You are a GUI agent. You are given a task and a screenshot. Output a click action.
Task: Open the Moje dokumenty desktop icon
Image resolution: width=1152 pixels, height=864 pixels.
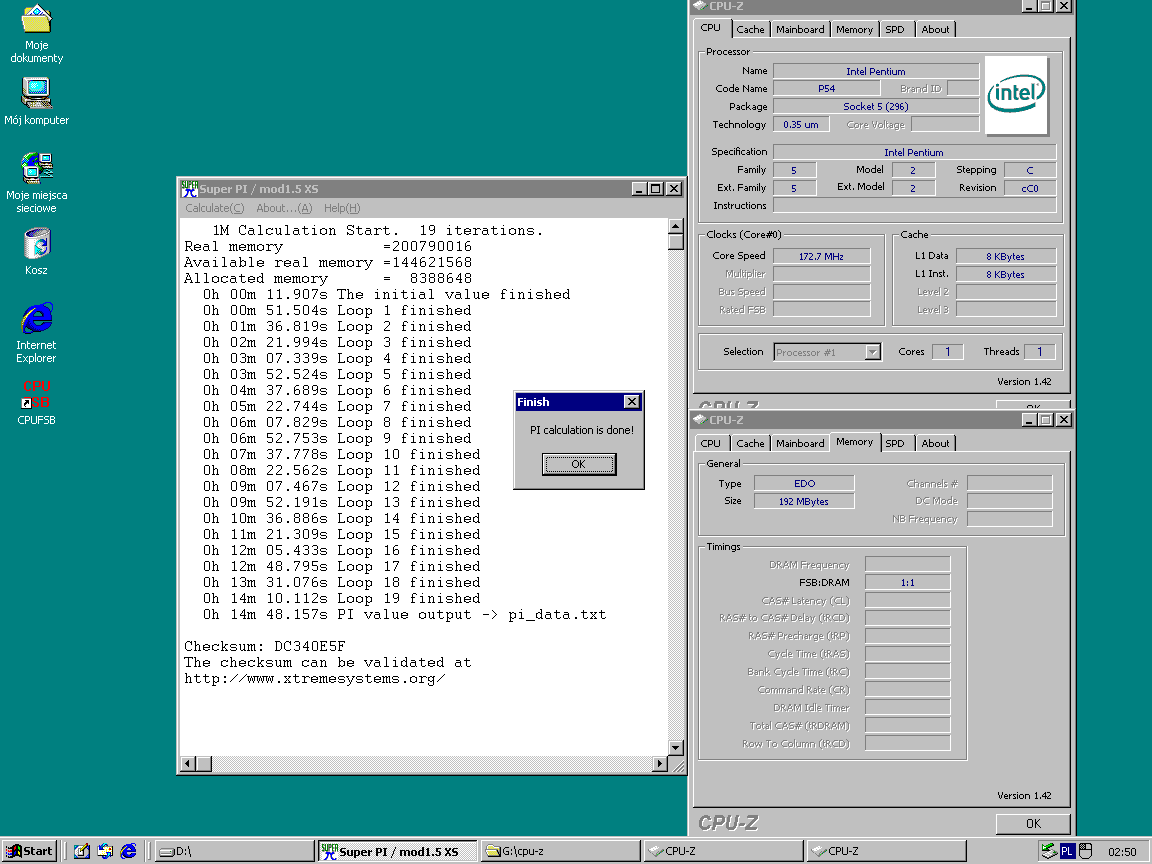click(36, 34)
